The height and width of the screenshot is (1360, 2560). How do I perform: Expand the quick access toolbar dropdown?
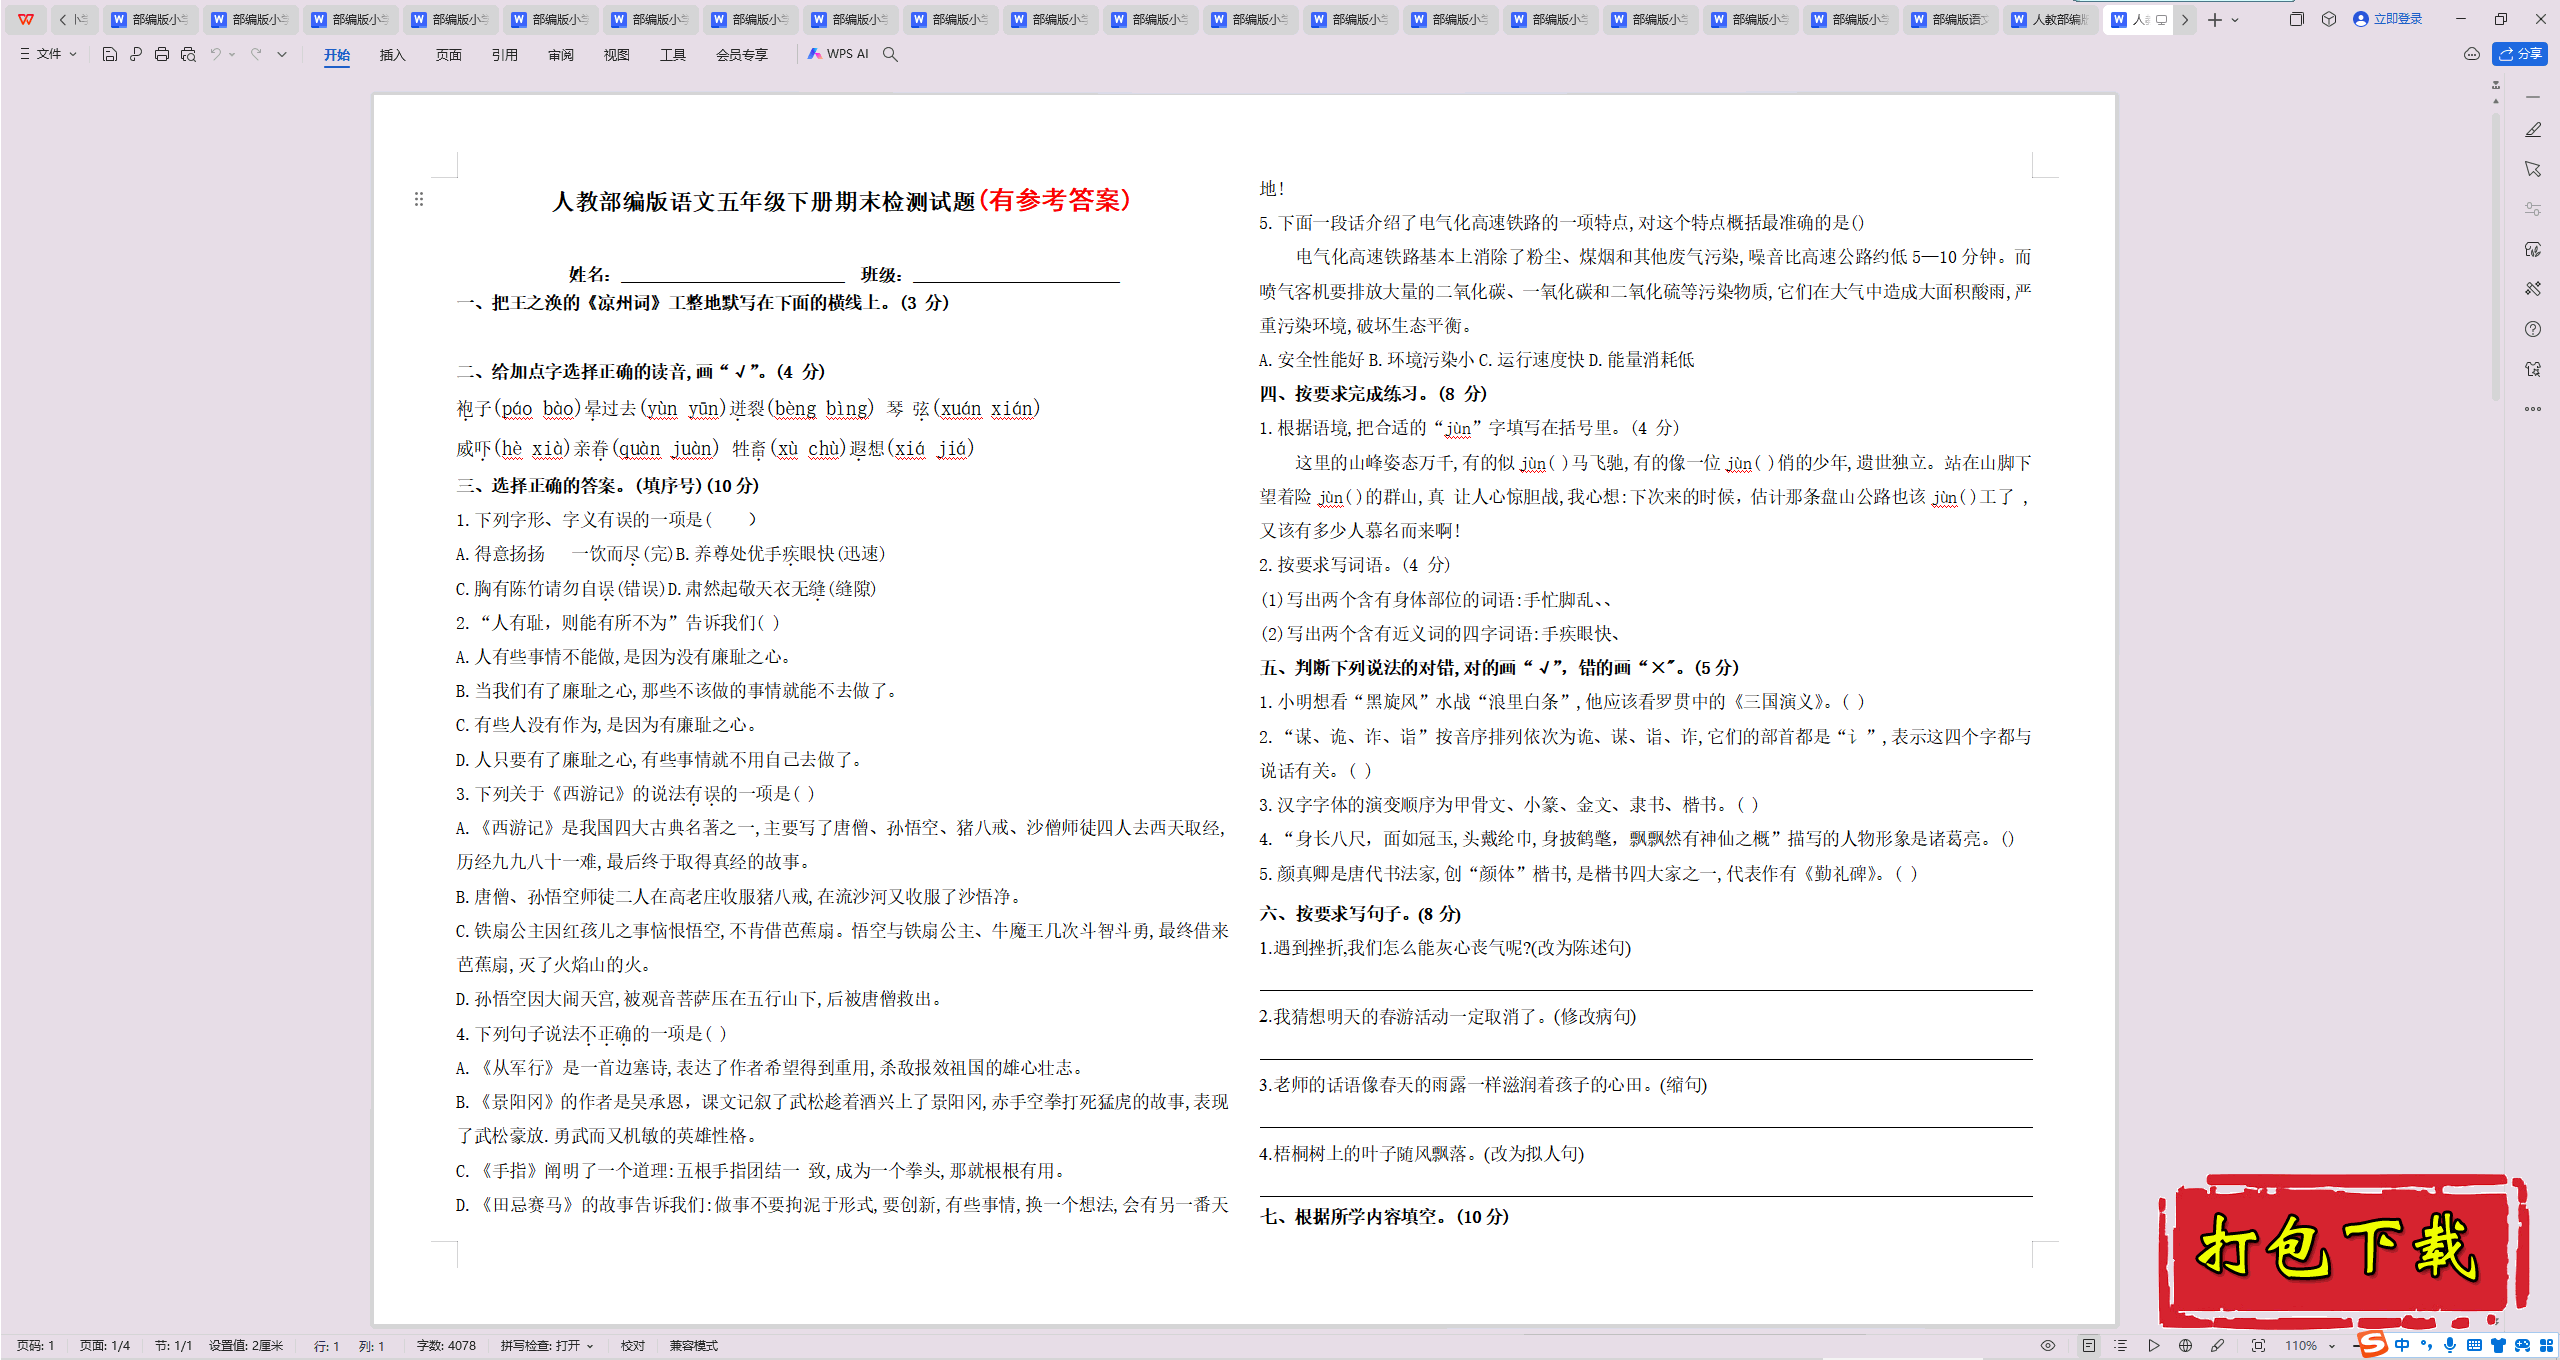(282, 54)
